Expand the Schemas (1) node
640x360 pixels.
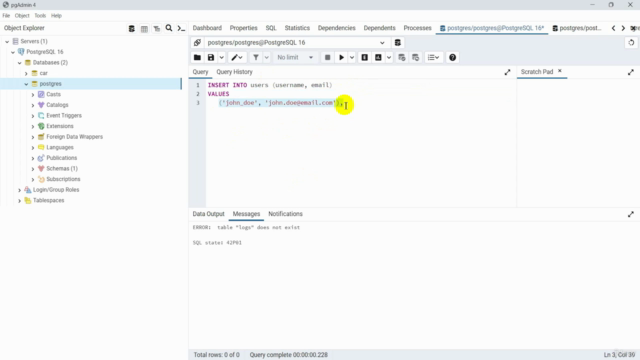(x=33, y=169)
